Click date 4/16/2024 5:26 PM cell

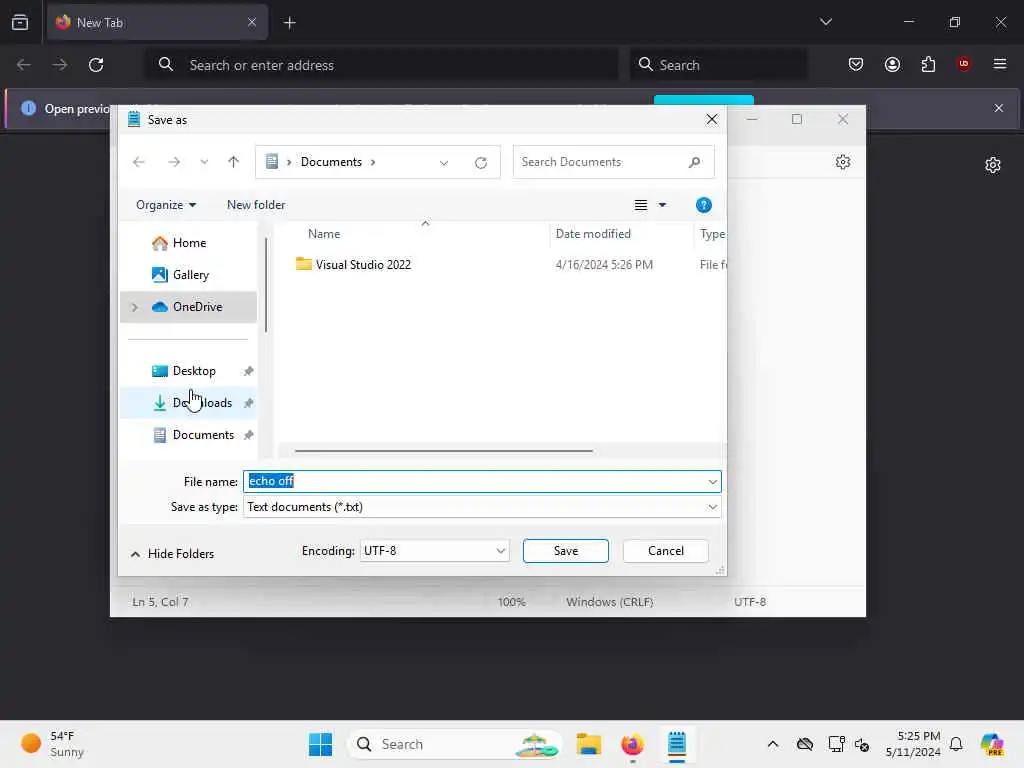pyautogui.click(x=604, y=264)
